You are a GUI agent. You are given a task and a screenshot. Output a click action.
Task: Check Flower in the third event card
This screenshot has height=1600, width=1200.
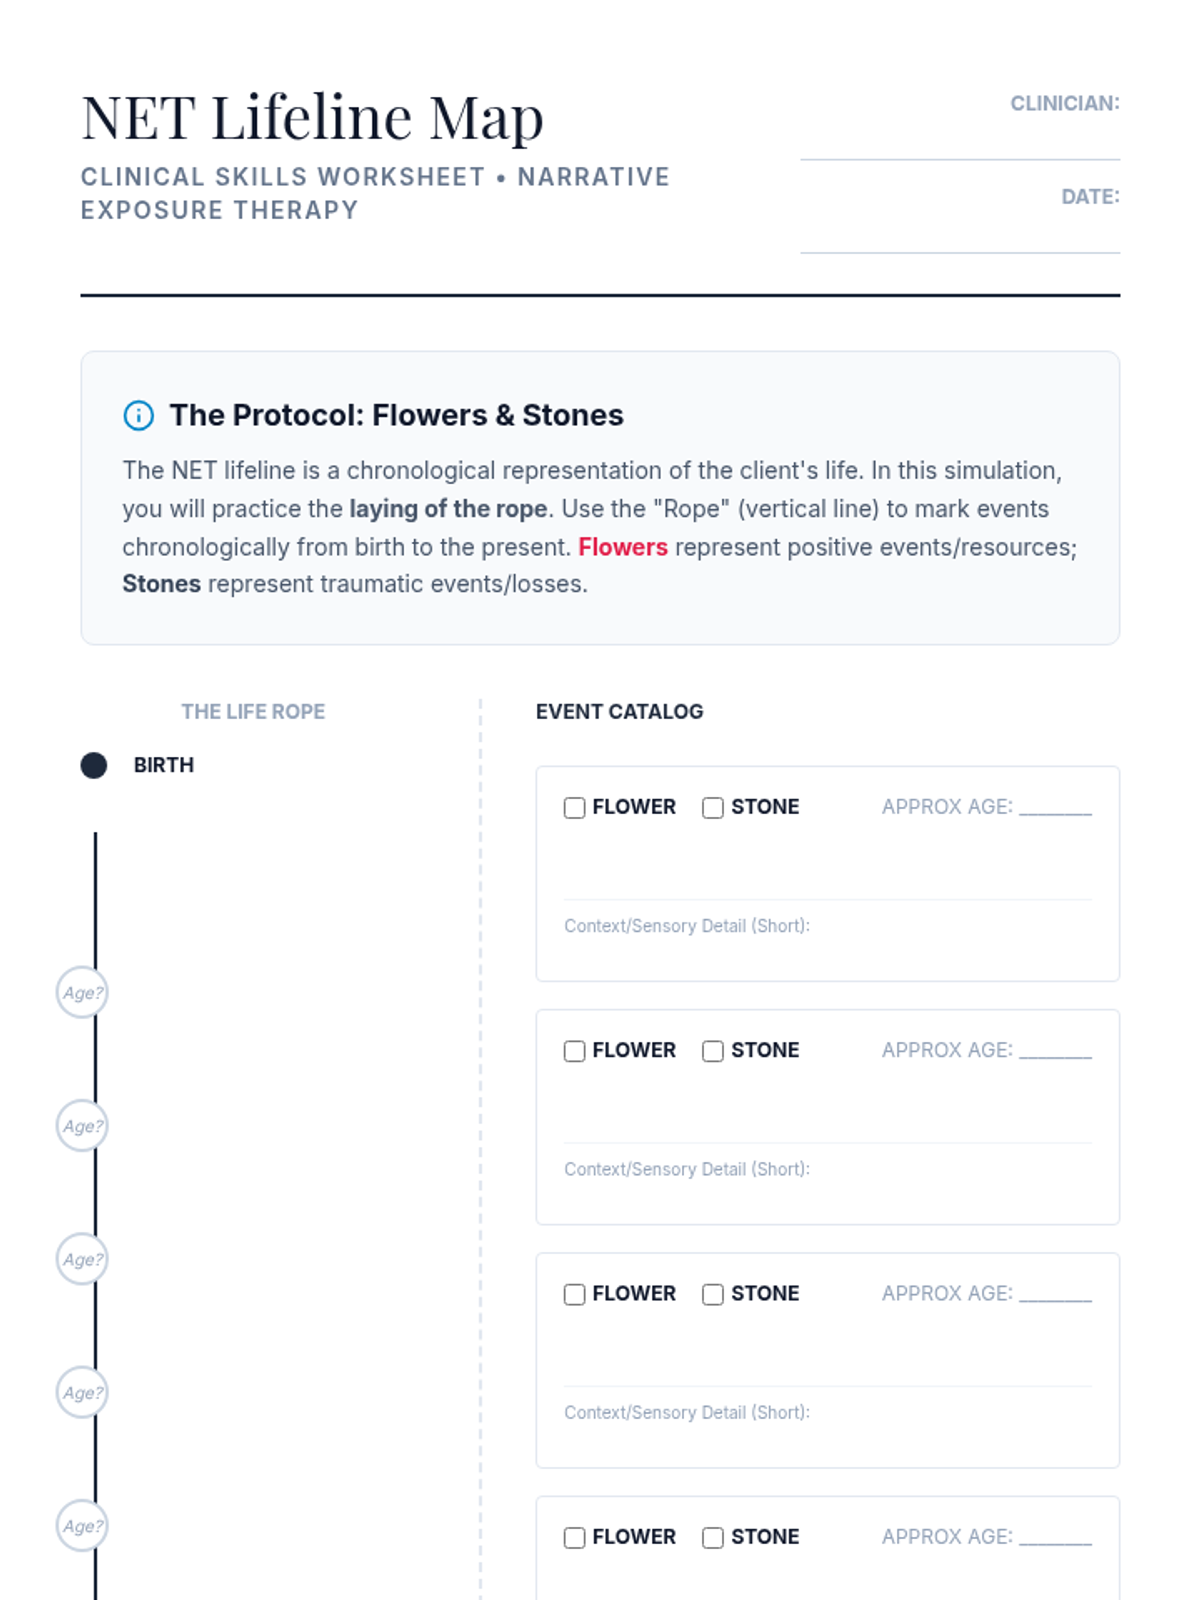pos(574,1294)
